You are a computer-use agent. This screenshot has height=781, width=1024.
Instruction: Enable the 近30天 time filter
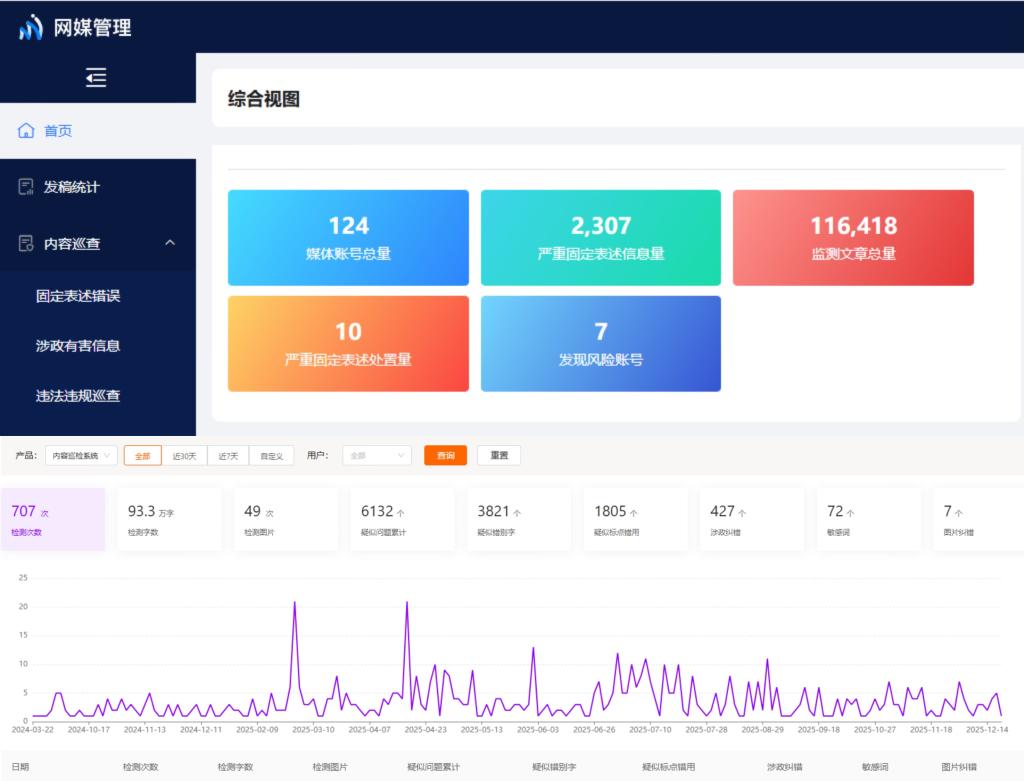[183, 455]
